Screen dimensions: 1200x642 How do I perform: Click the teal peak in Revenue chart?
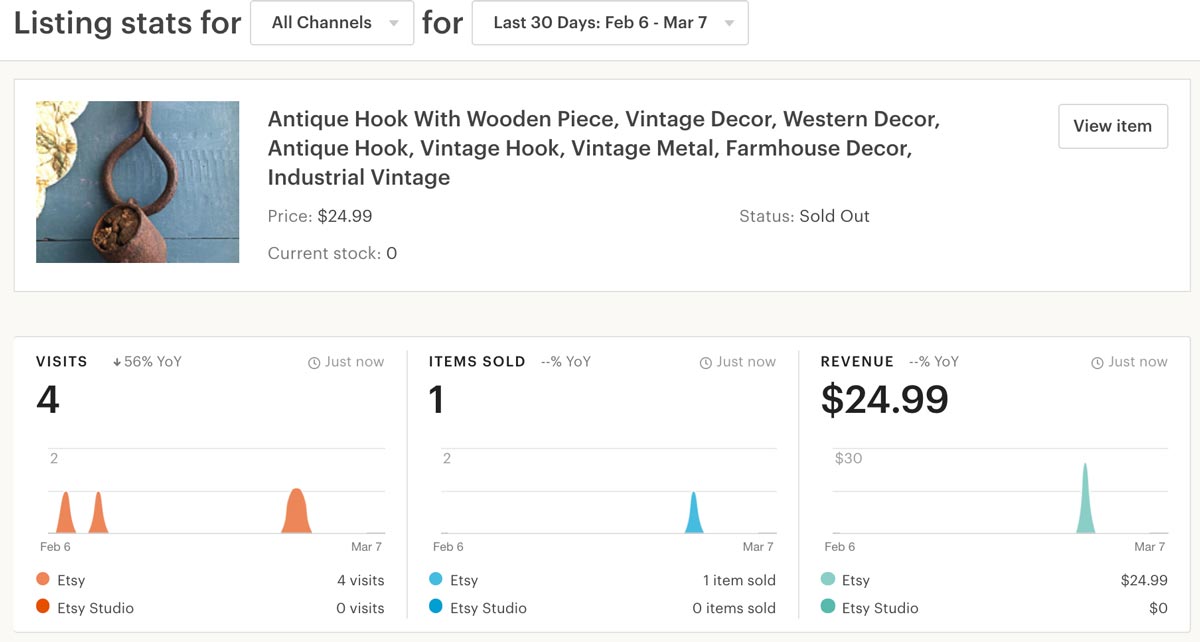tap(1085, 500)
